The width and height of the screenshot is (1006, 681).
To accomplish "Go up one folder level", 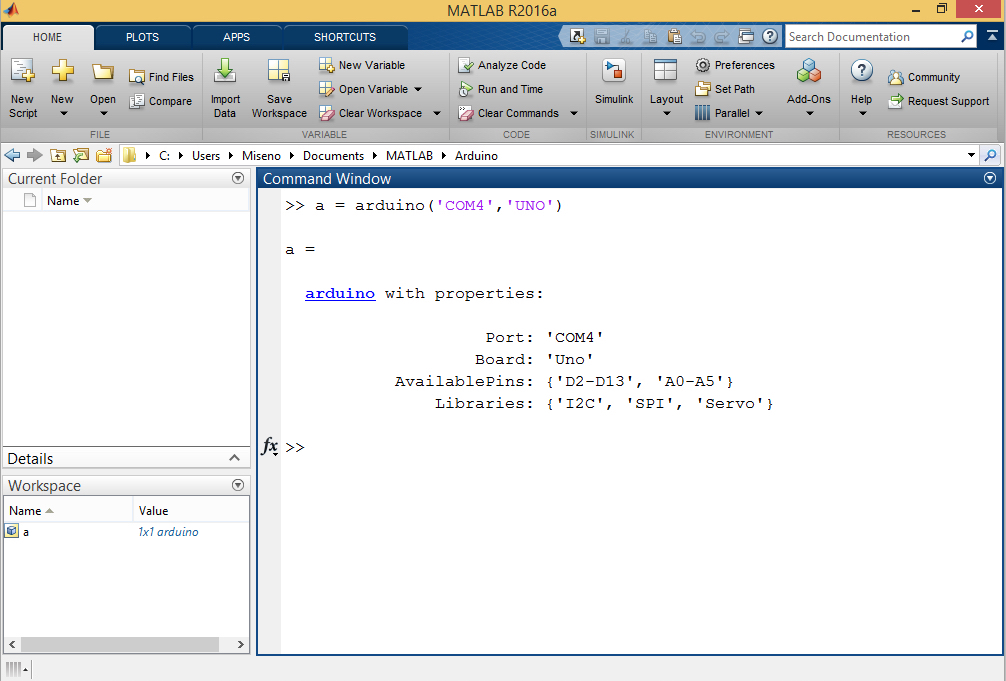I will pyautogui.click(x=58, y=155).
